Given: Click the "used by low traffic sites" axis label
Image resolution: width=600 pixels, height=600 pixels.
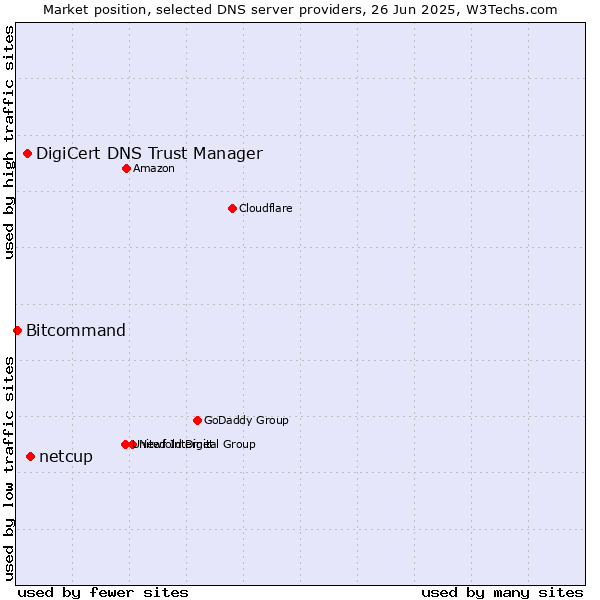Looking at the screenshot, I should coord(9,469).
